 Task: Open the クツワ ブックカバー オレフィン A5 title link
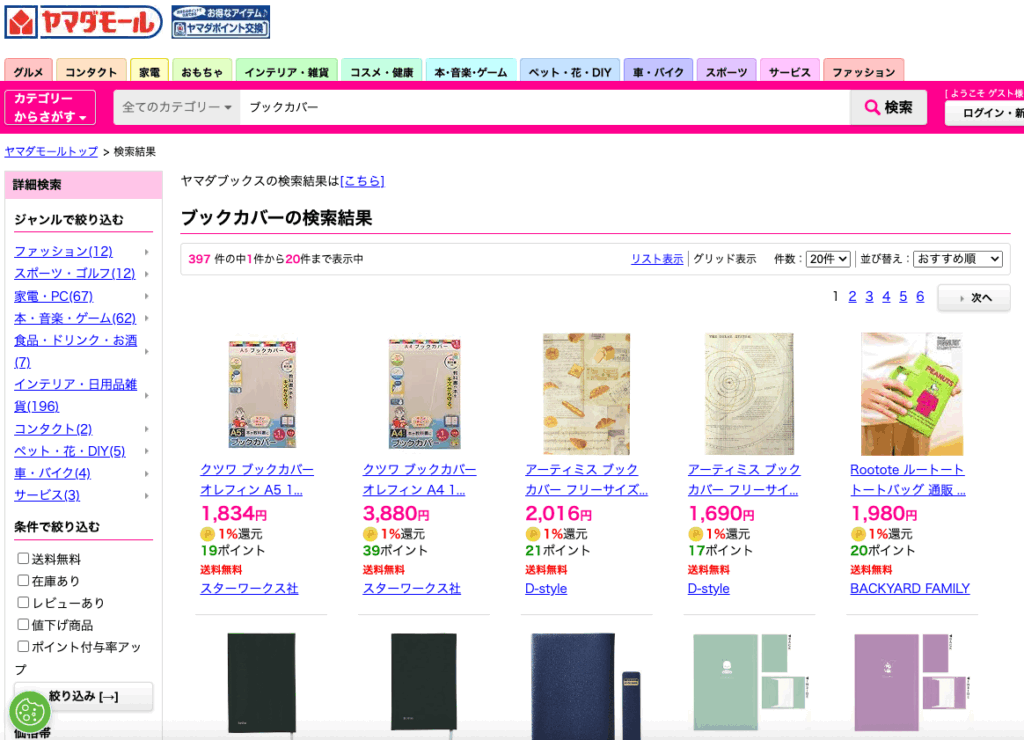pyautogui.click(x=257, y=479)
